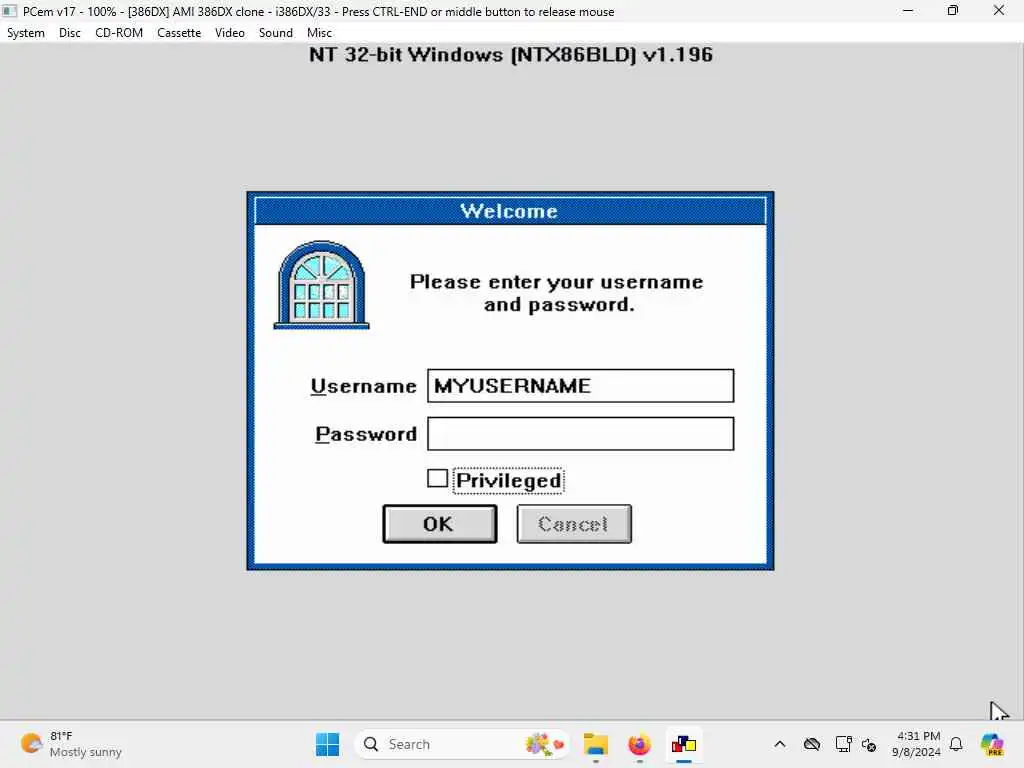Image resolution: width=1024 pixels, height=768 pixels.
Task: Click the PCem taskbar icon
Action: pos(684,744)
